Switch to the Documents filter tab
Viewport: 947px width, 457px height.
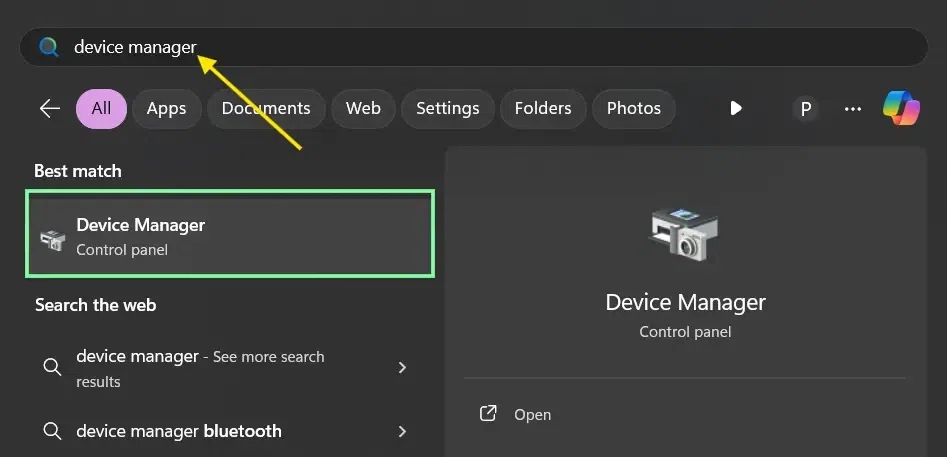coord(266,108)
